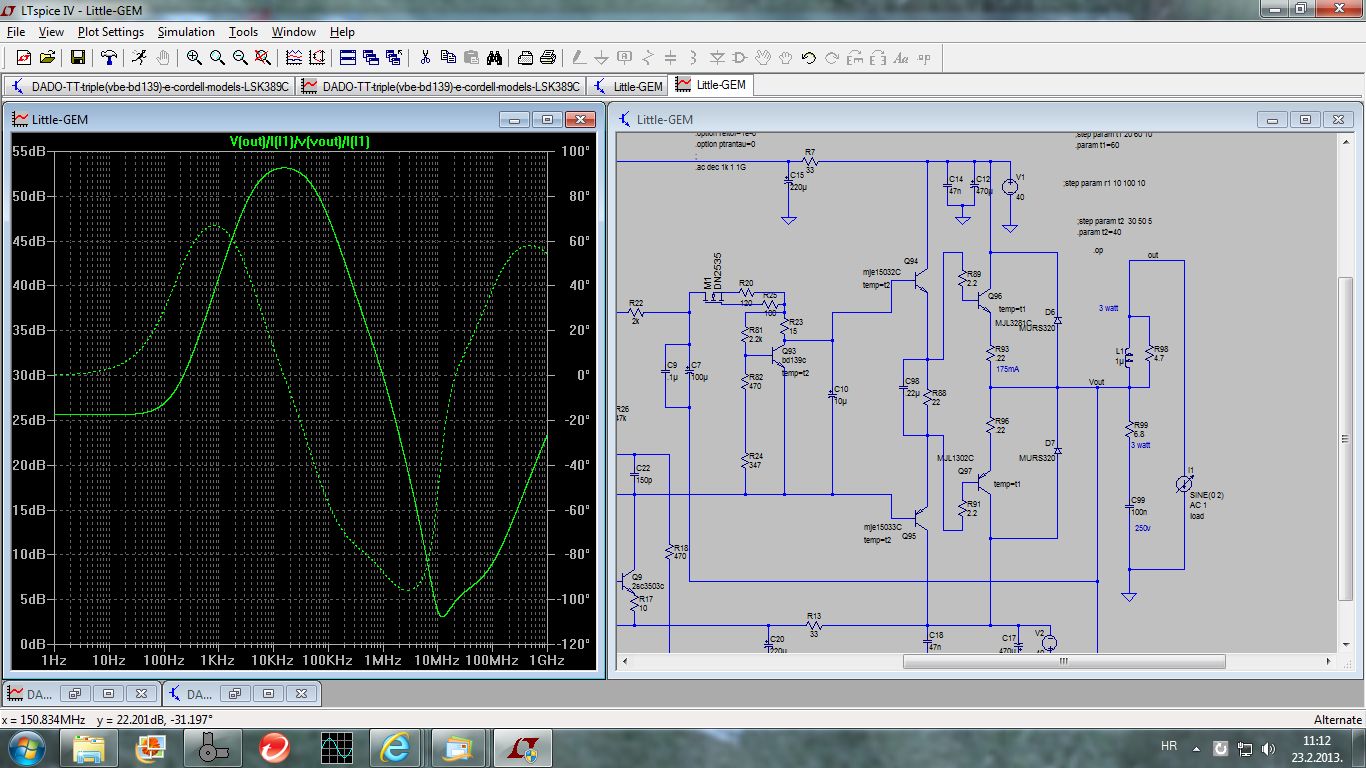Run the simulation with the running man icon
Screen dimensions: 1366x768
[139, 58]
